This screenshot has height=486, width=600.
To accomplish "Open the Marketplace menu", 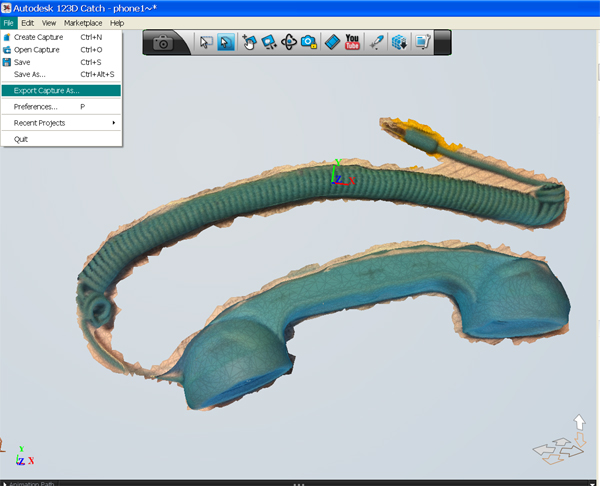I will [x=82, y=22].
